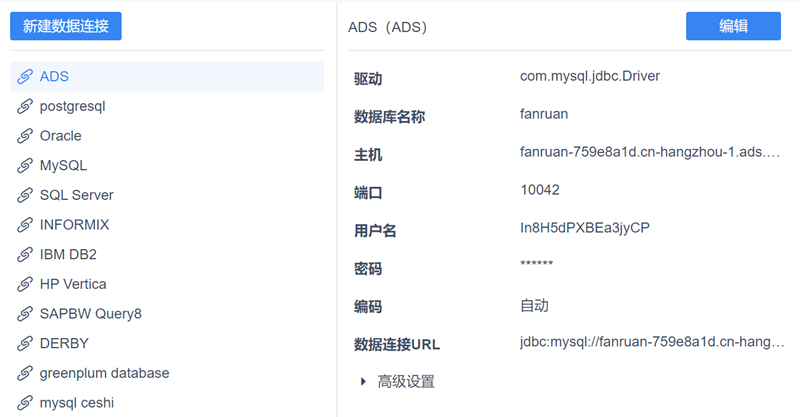The image size is (800, 417).
Task: Click the link icon beside INFORMIX
Action: tap(25, 225)
